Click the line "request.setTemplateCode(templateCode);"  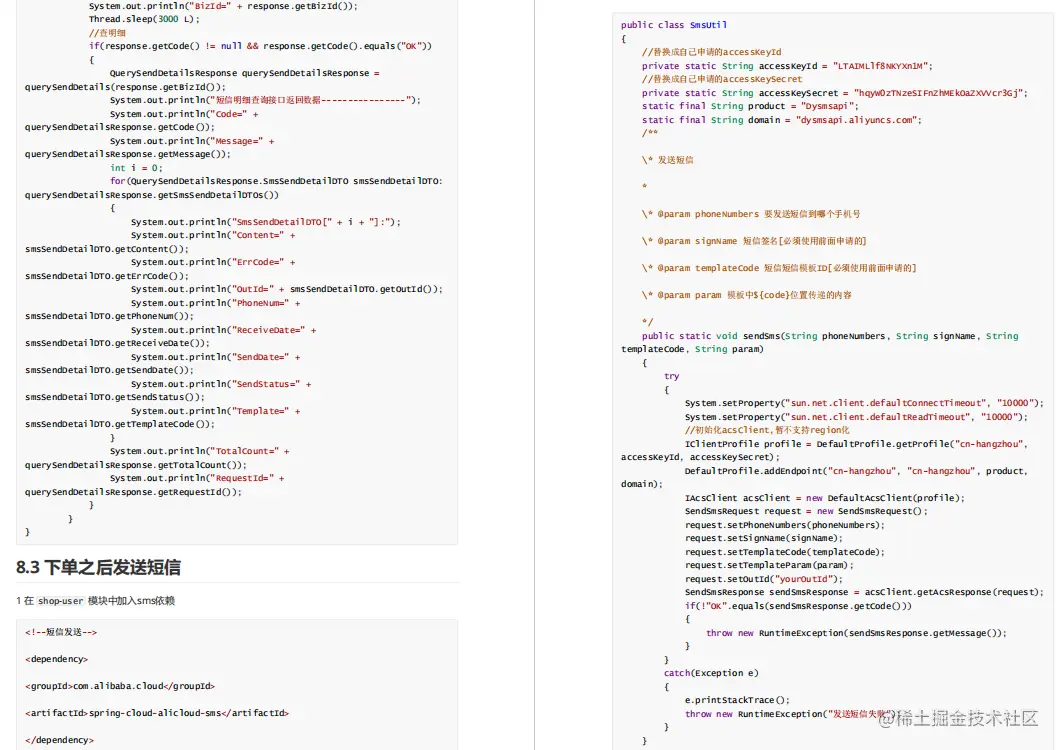[x=784, y=553]
